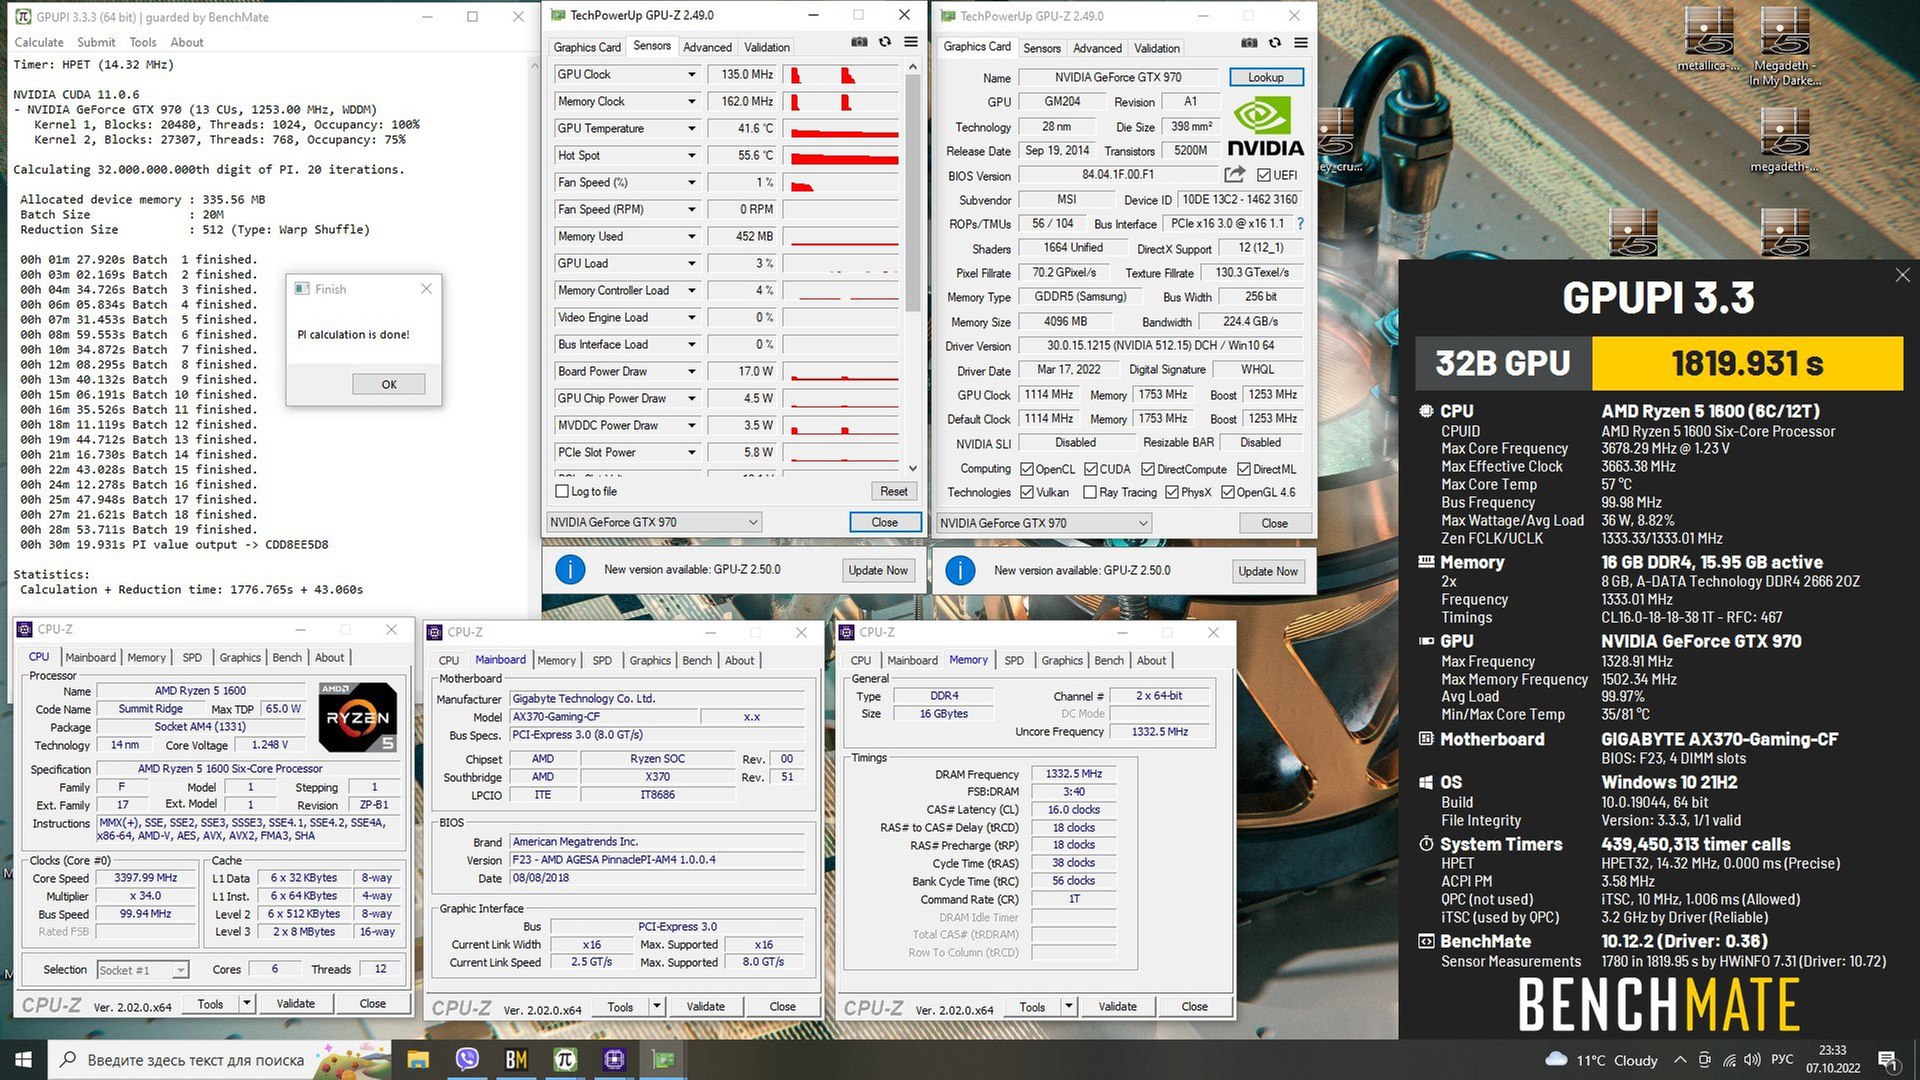Open BenchMate from the taskbar

[516, 1059]
